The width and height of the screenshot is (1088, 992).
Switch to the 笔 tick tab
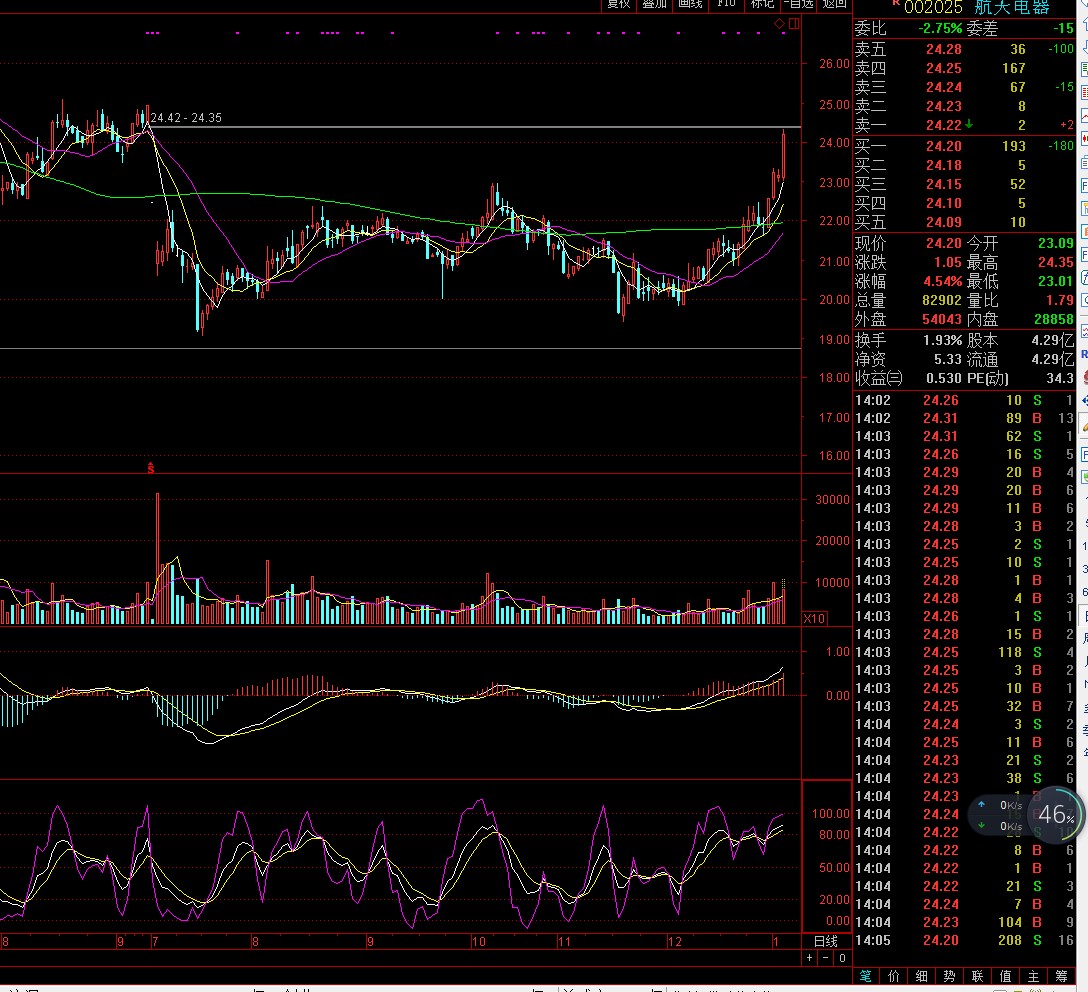point(866,976)
